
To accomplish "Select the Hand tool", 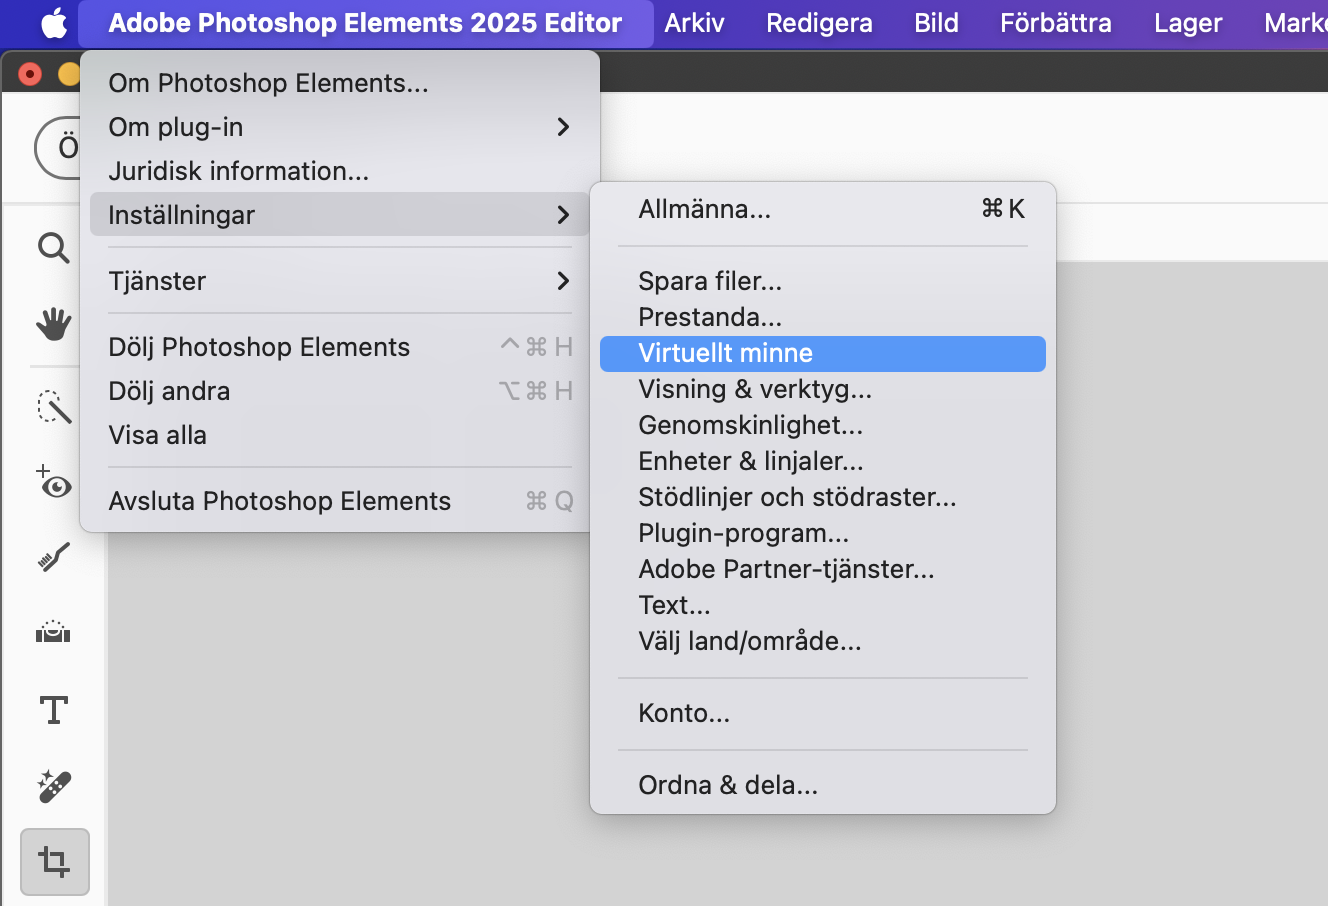I will [53, 324].
